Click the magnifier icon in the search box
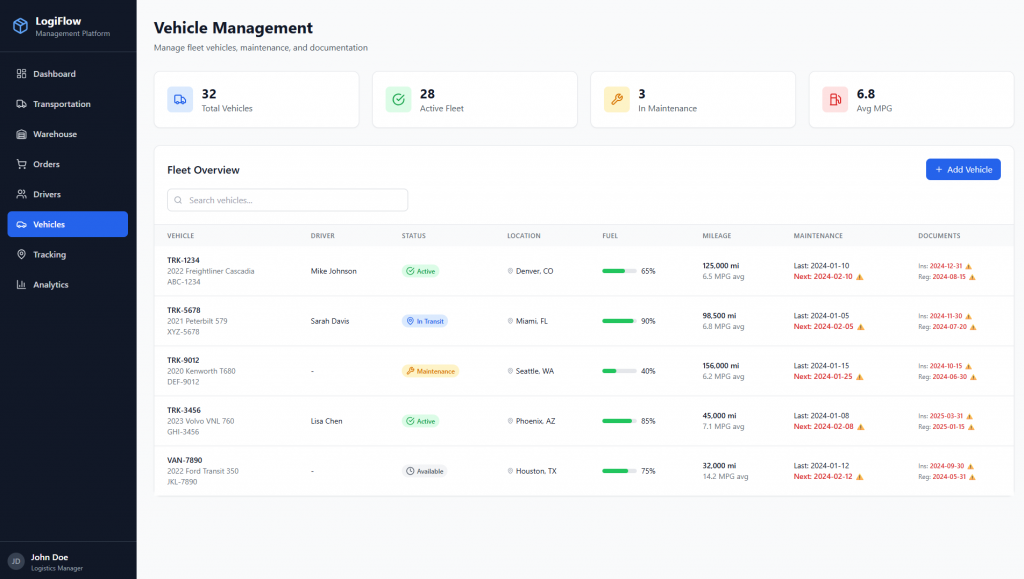This screenshot has width=1024, height=579. 179,200
